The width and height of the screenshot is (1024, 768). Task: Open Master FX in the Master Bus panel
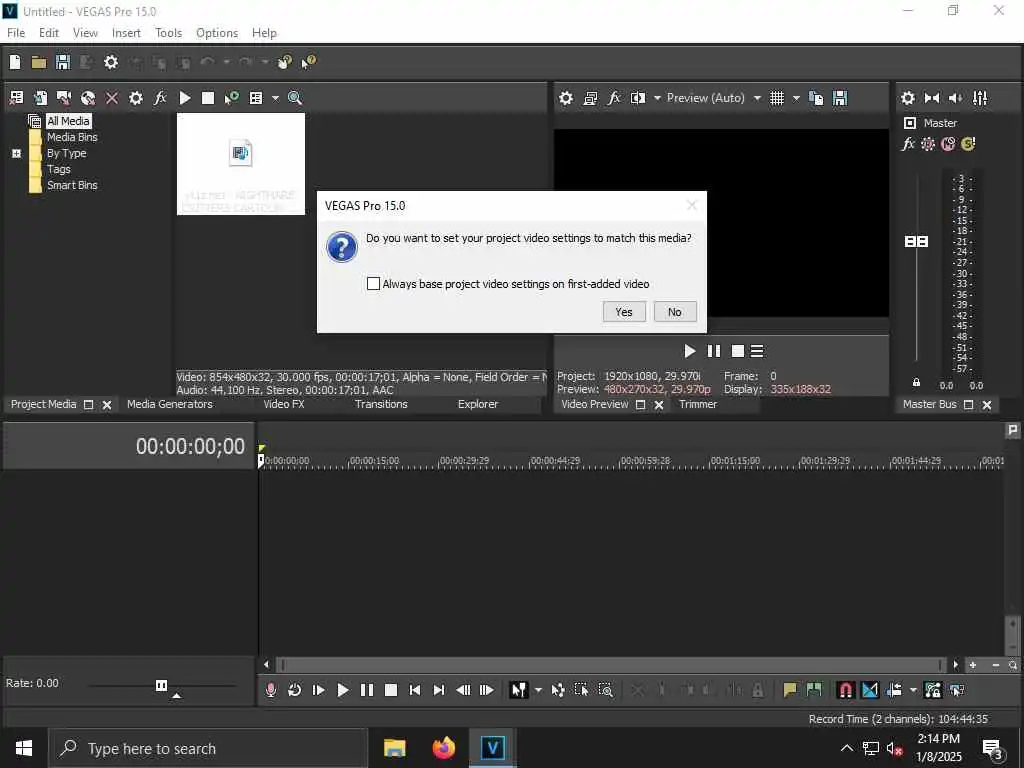908,144
